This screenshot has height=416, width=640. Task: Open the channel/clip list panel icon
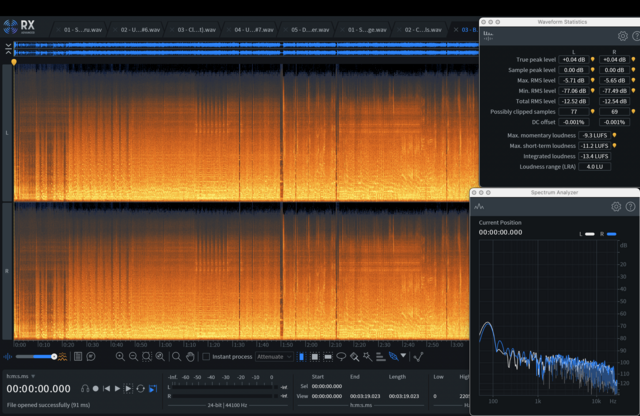[78, 356]
